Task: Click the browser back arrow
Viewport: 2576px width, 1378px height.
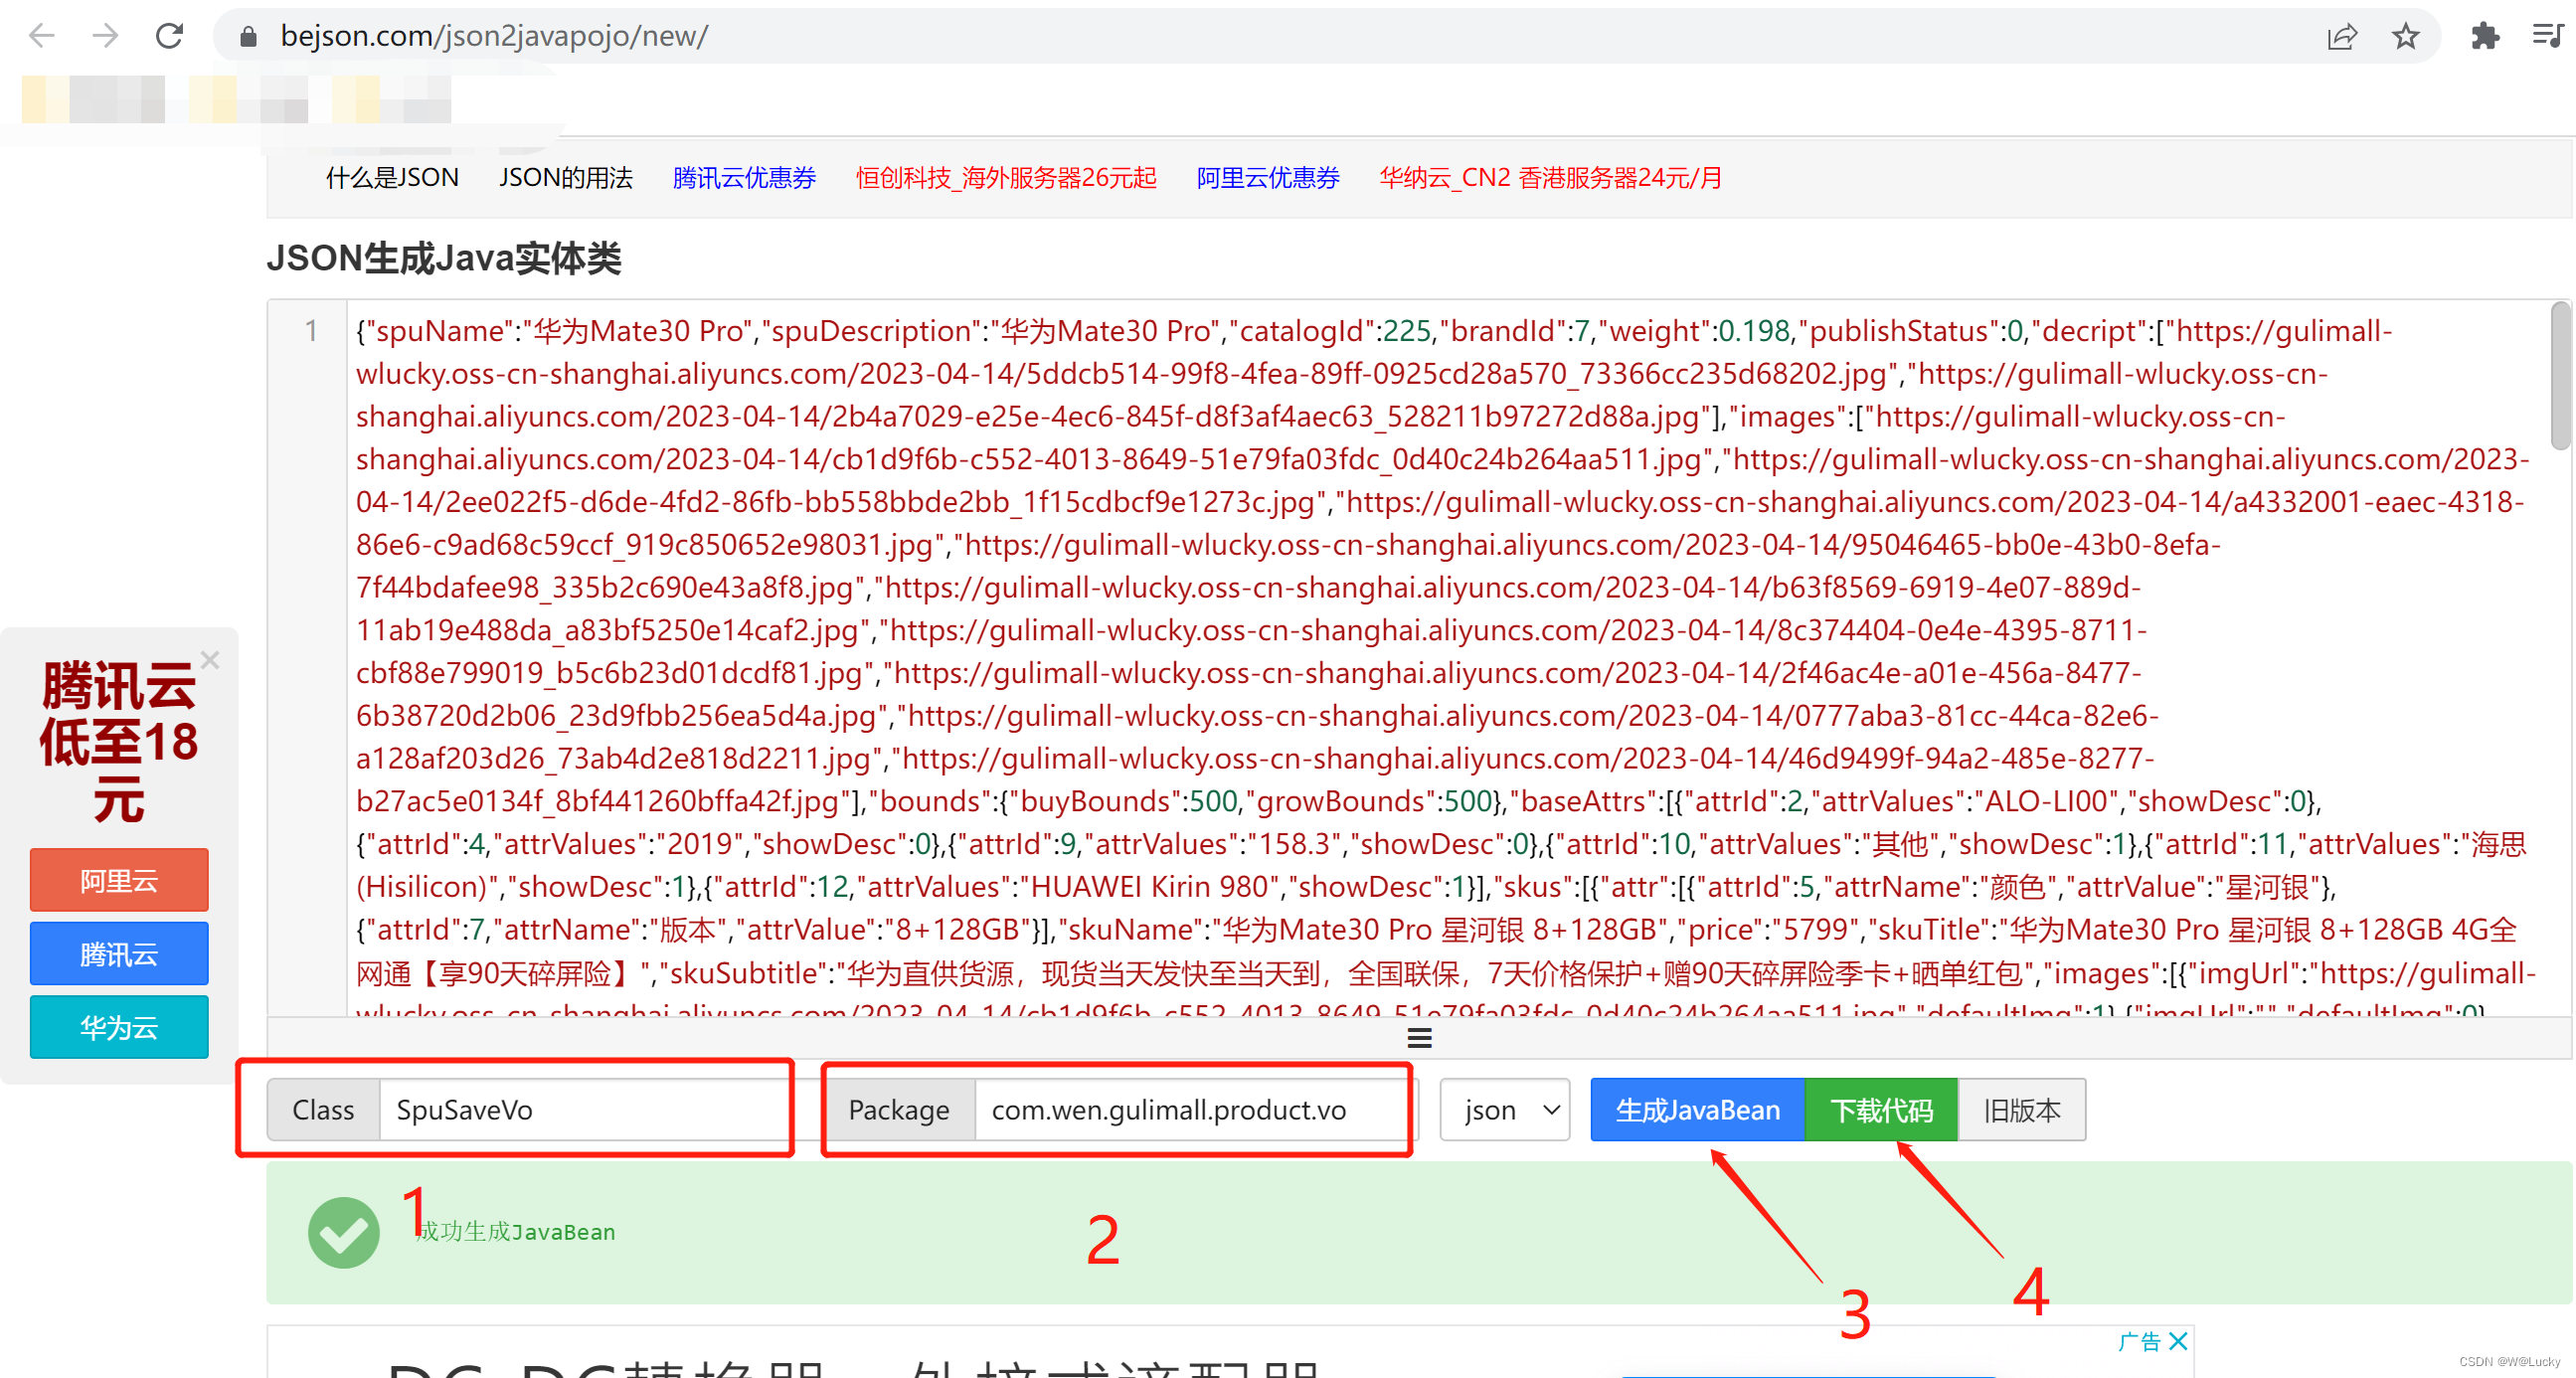Action: [42, 36]
